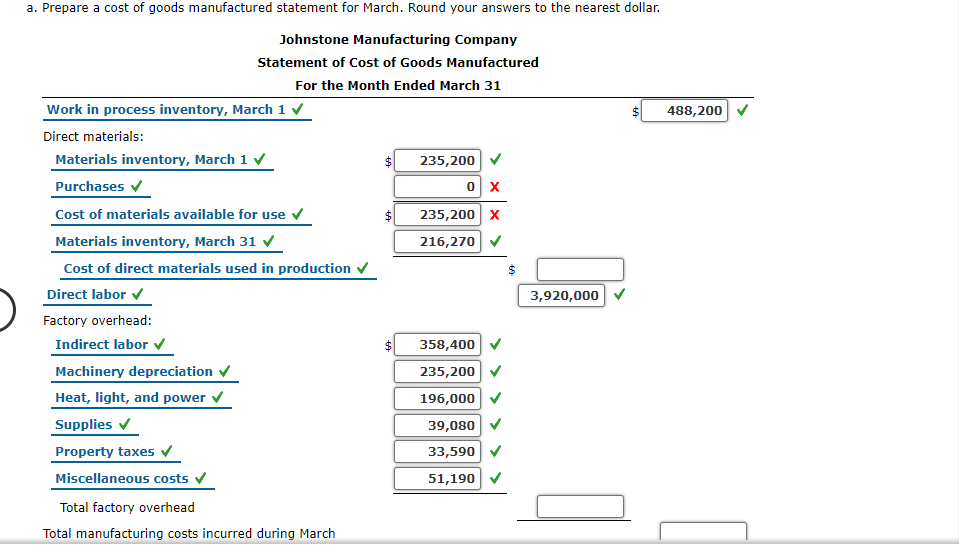Image resolution: width=959 pixels, height=545 pixels.
Task: Click green check beside 3,920,000 amount
Action: tap(620, 294)
